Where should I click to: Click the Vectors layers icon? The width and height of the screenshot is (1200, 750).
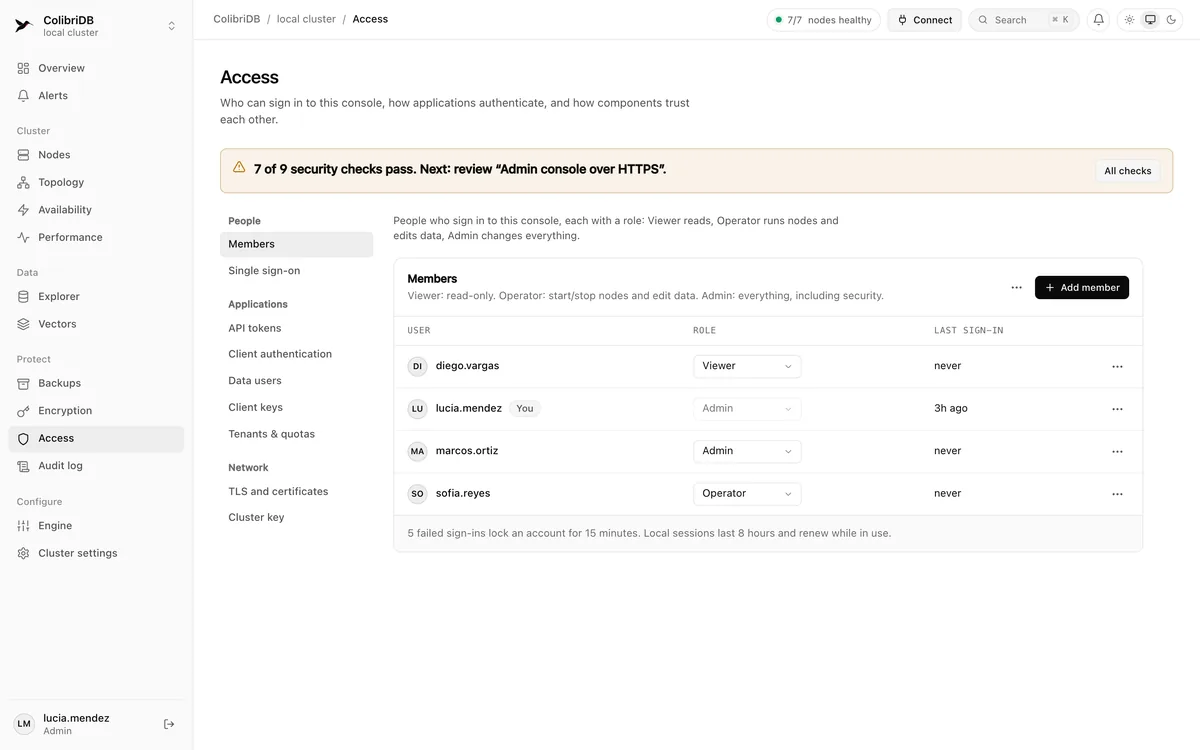pyautogui.click(x=24, y=324)
